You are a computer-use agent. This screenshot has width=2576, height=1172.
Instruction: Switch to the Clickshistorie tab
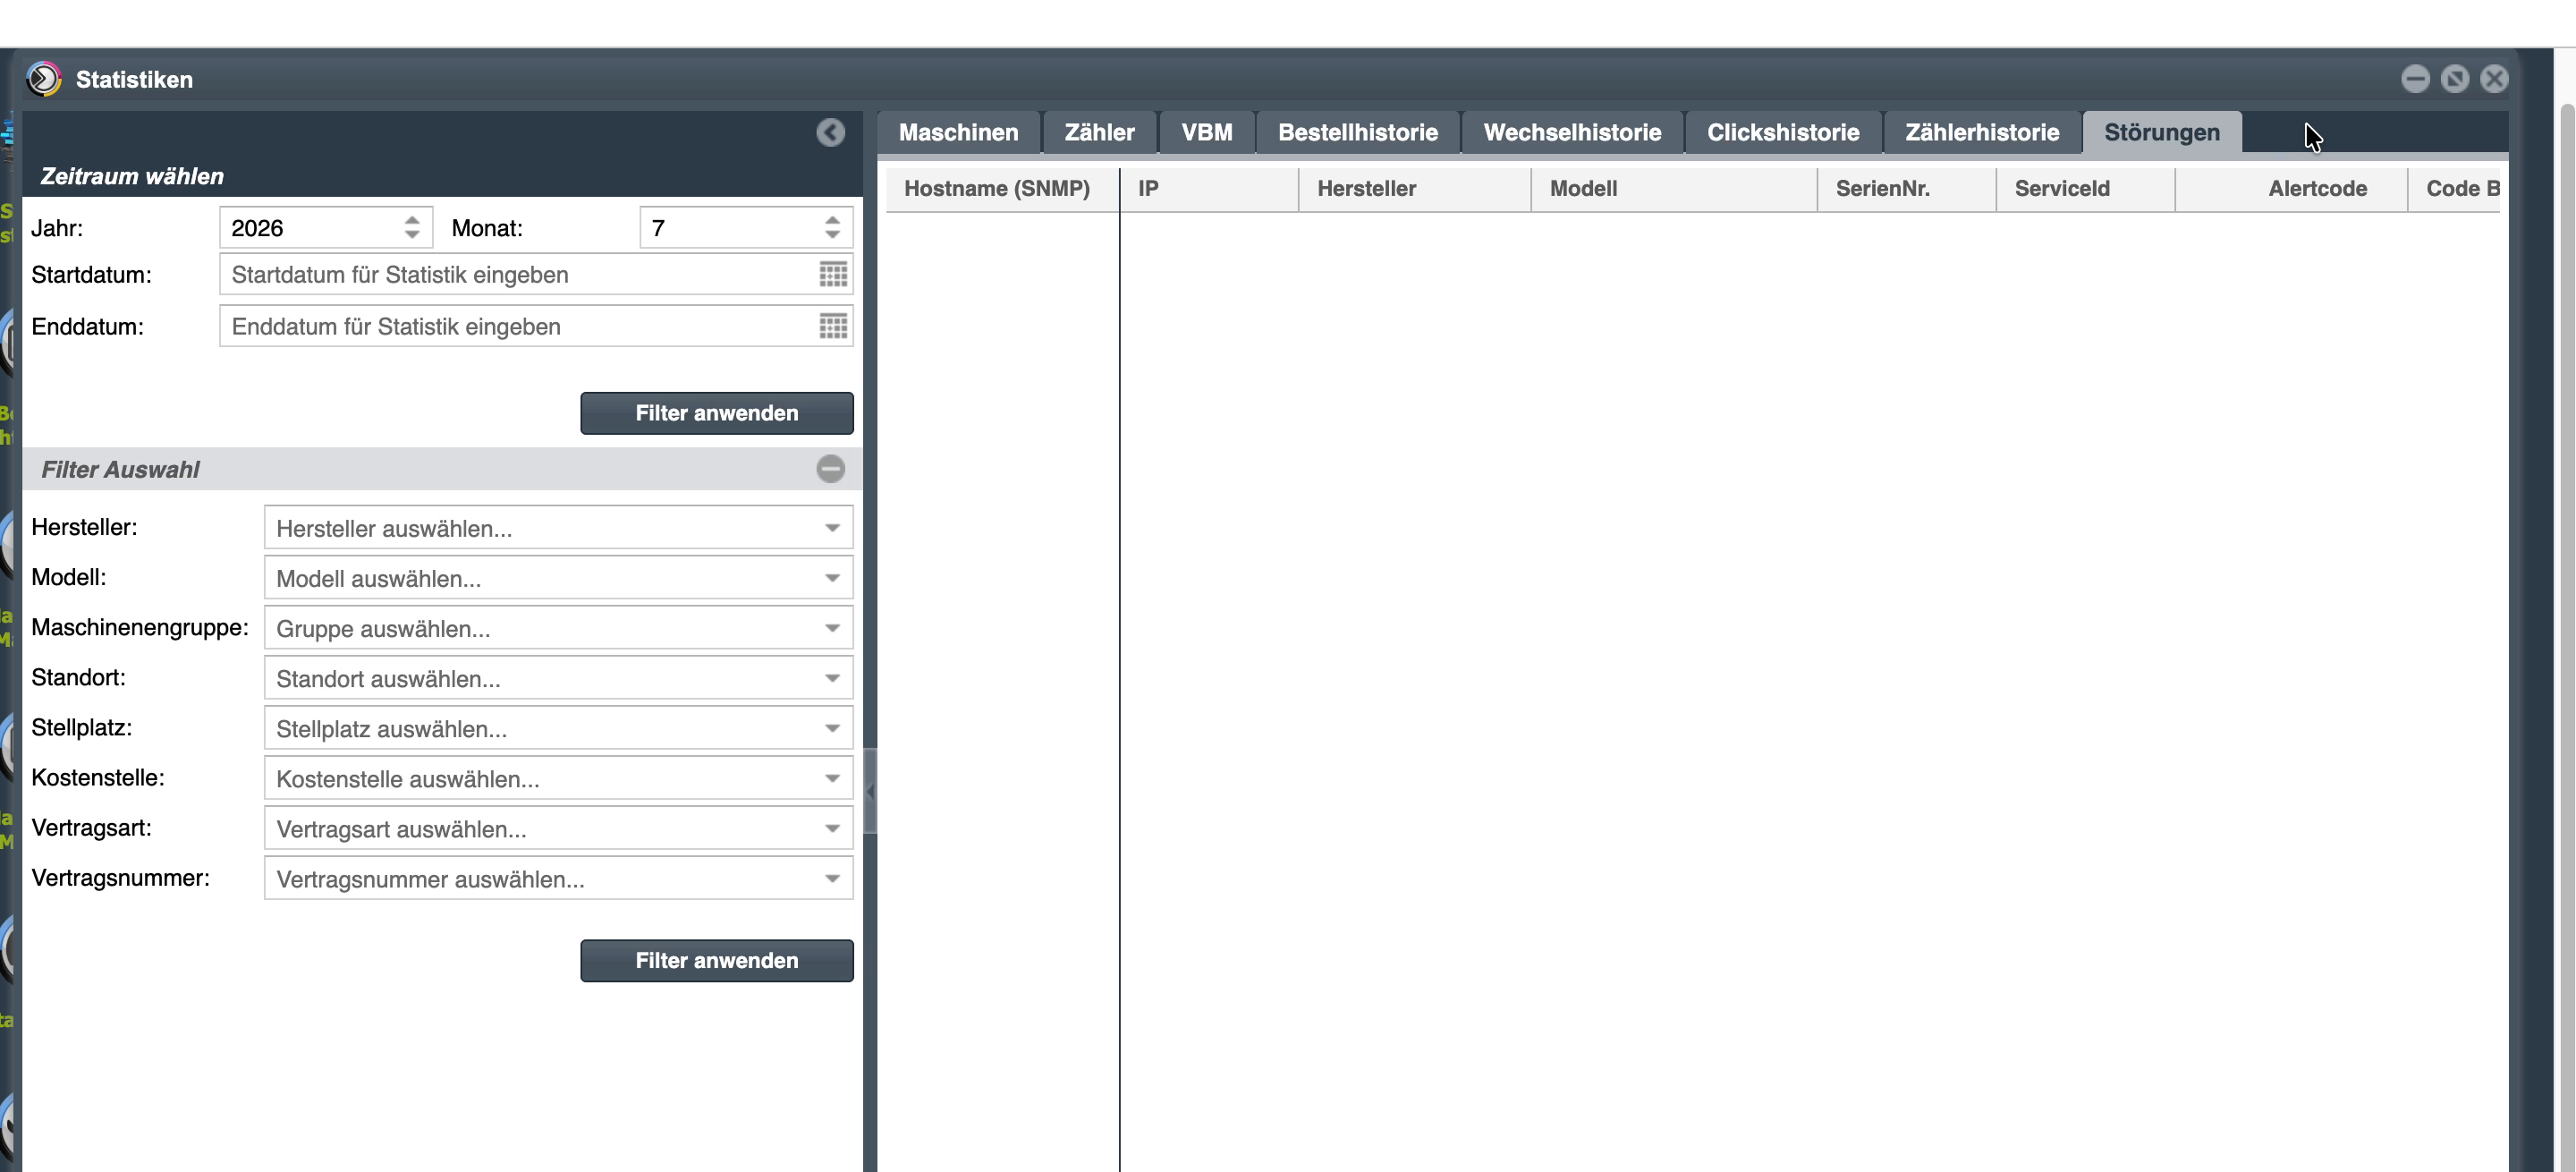[x=1782, y=133]
